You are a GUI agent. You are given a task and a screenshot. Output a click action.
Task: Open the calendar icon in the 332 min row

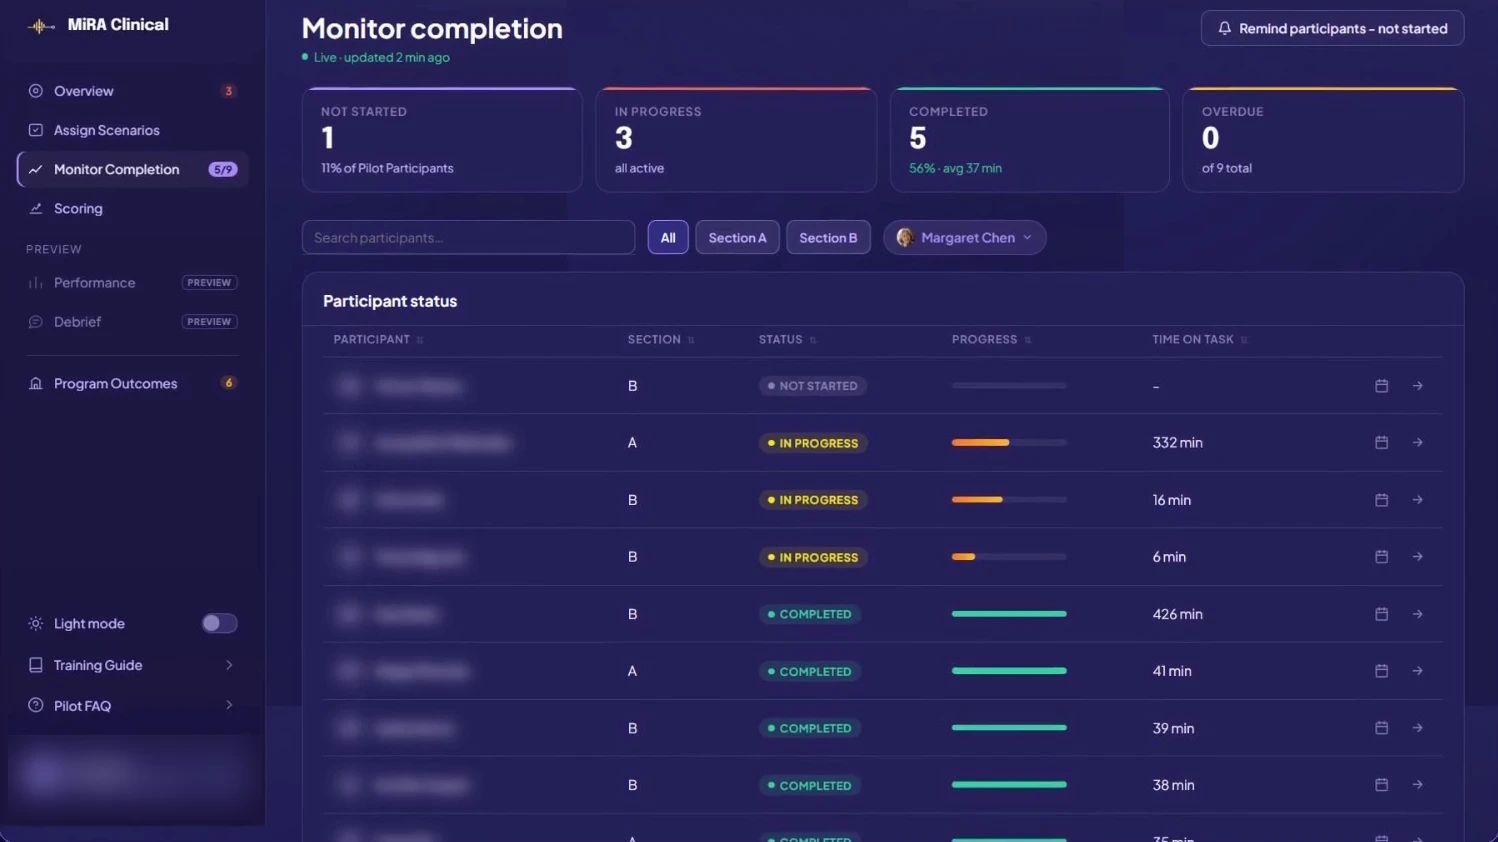coord(1381,442)
